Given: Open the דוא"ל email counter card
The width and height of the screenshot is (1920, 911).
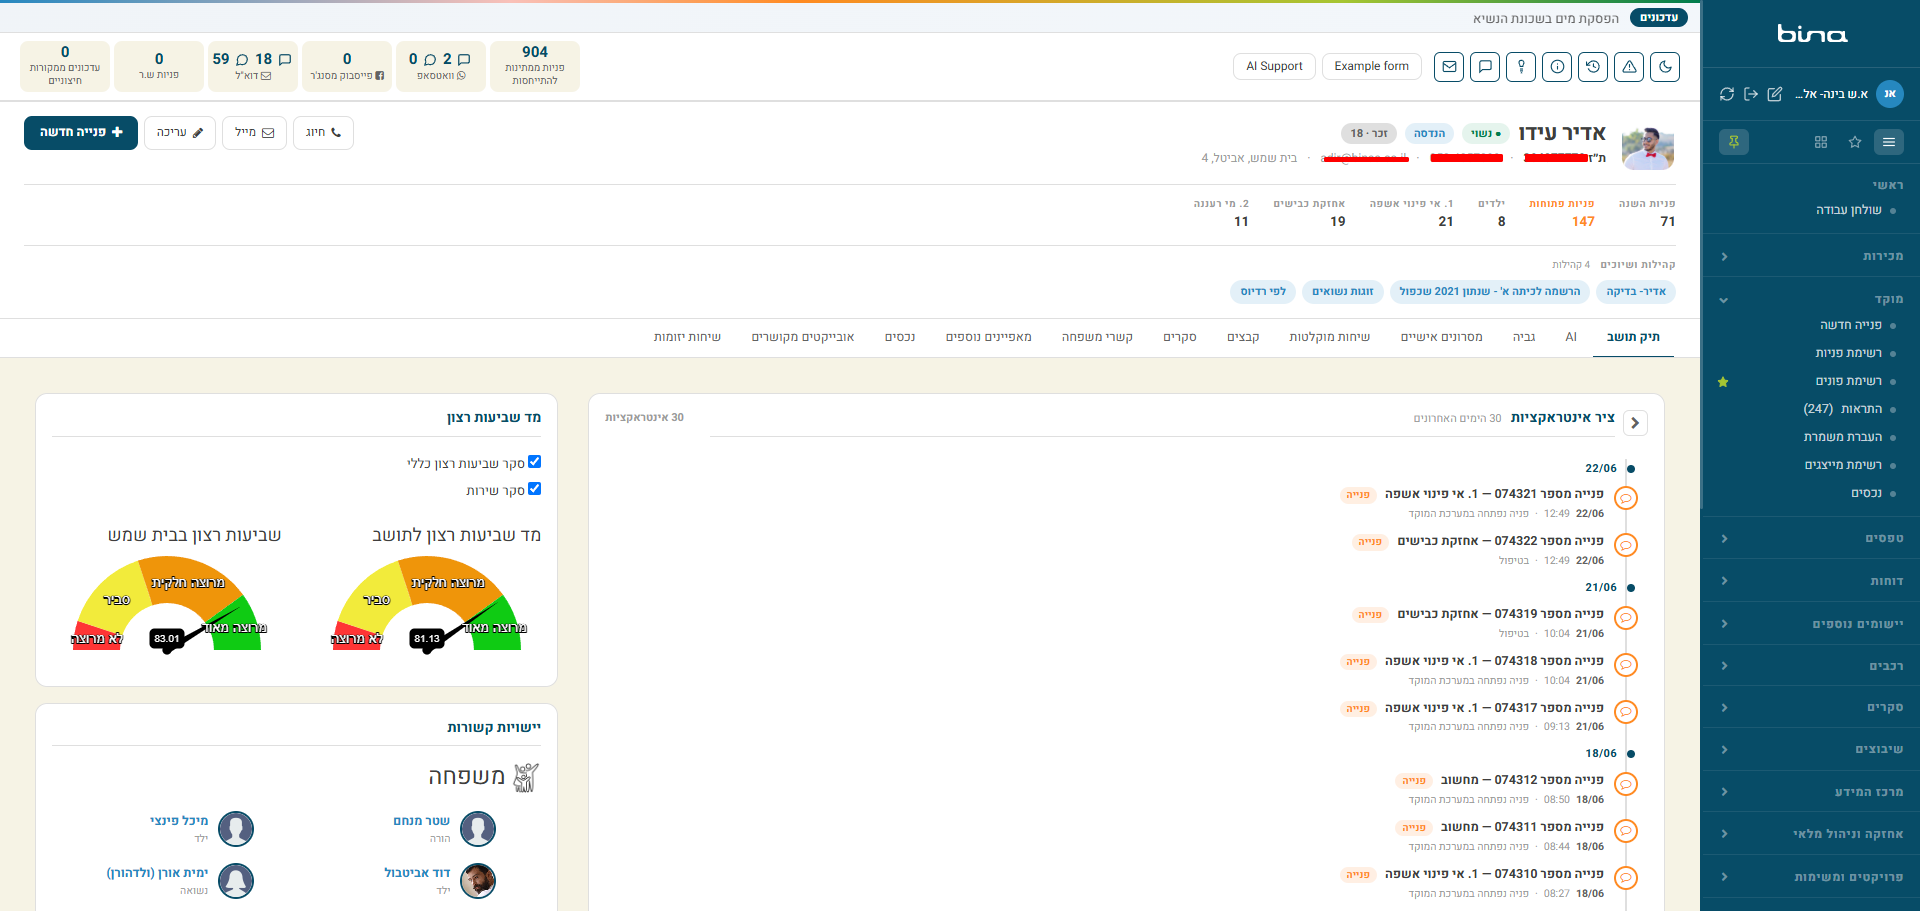Looking at the screenshot, I should click(253, 66).
